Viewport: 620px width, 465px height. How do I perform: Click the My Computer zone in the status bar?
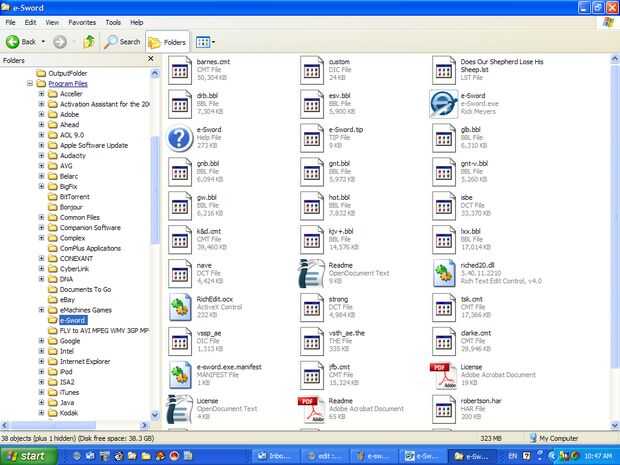[x=554, y=438]
